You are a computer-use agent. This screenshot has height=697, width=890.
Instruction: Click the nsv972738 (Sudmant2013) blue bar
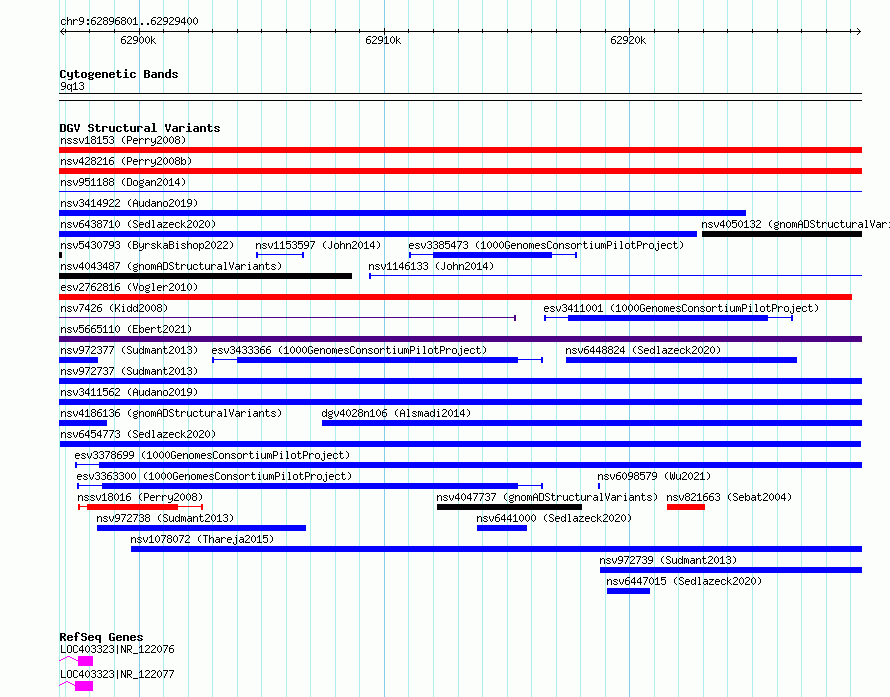pyautogui.click(x=201, y=528)
